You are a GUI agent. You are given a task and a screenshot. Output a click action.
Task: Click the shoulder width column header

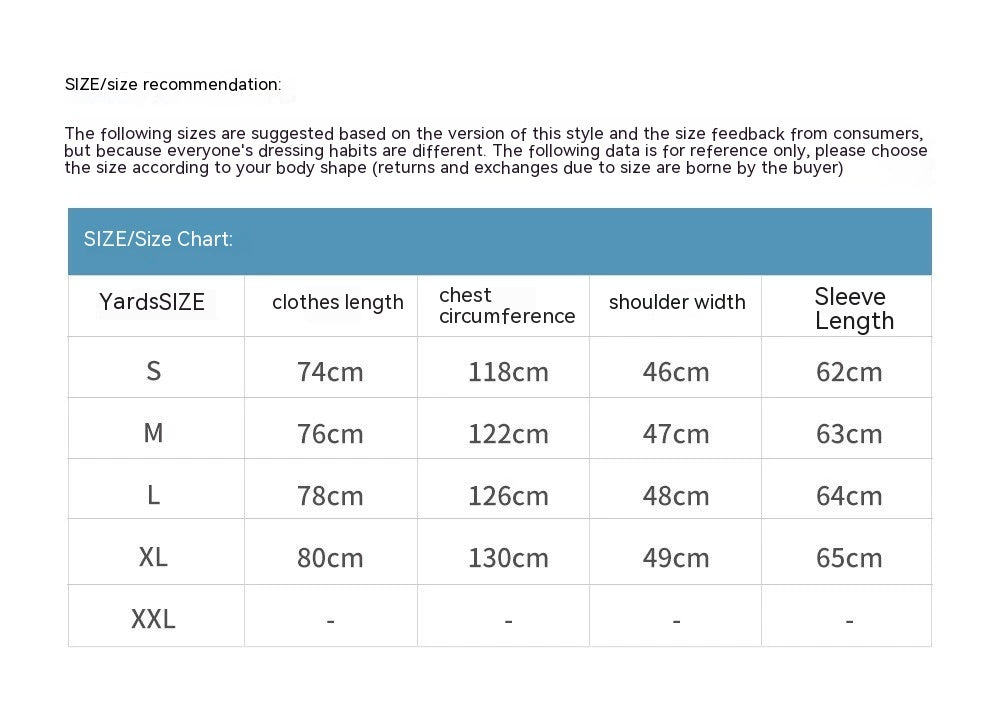[x=677, y=302]
